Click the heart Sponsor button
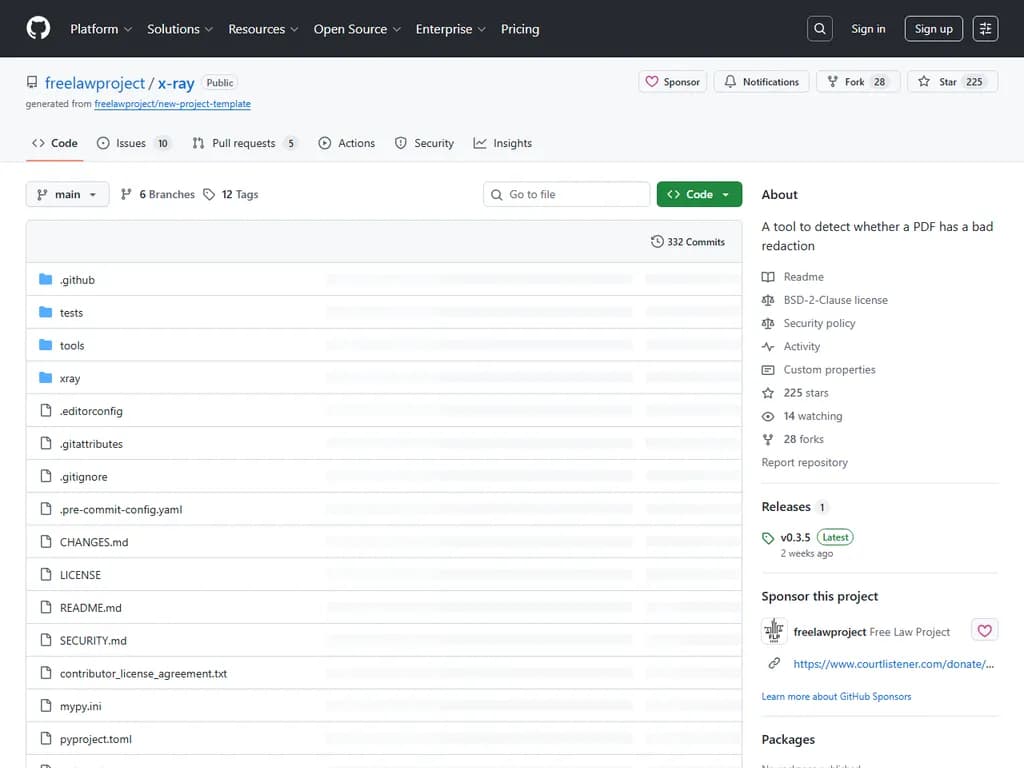The width and height of the screenshot is (1024, 768). 673,82
